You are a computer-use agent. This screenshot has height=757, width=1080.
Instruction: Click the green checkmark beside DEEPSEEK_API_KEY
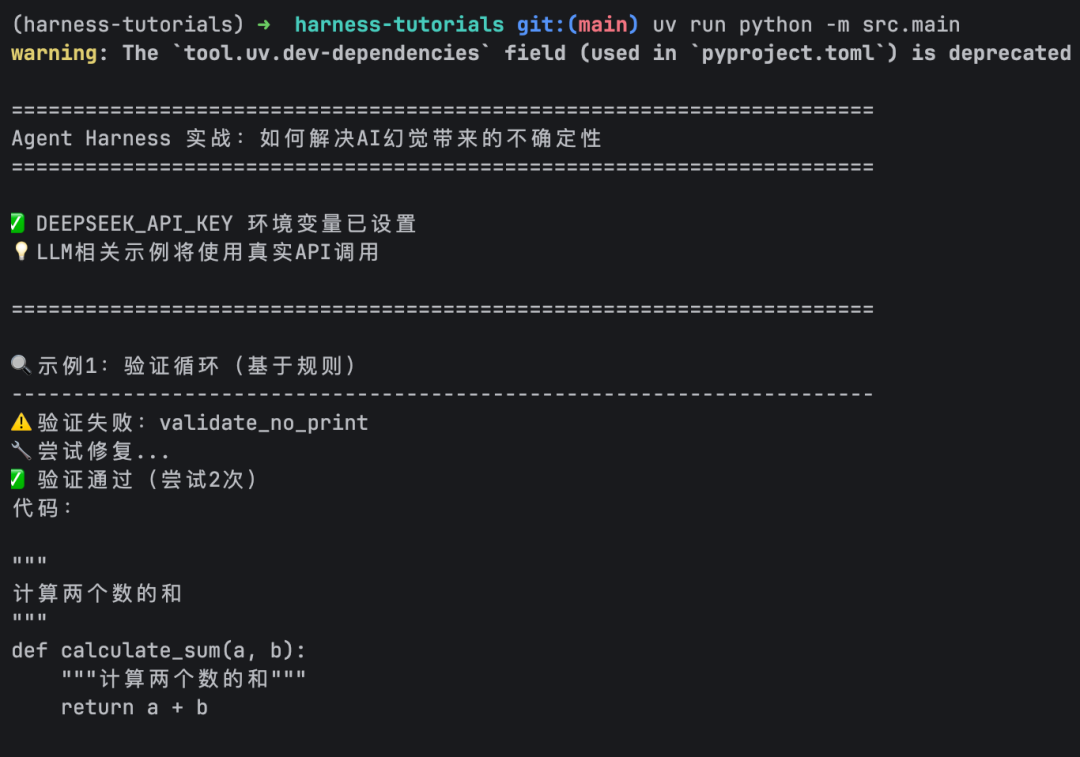pos(18,223)
